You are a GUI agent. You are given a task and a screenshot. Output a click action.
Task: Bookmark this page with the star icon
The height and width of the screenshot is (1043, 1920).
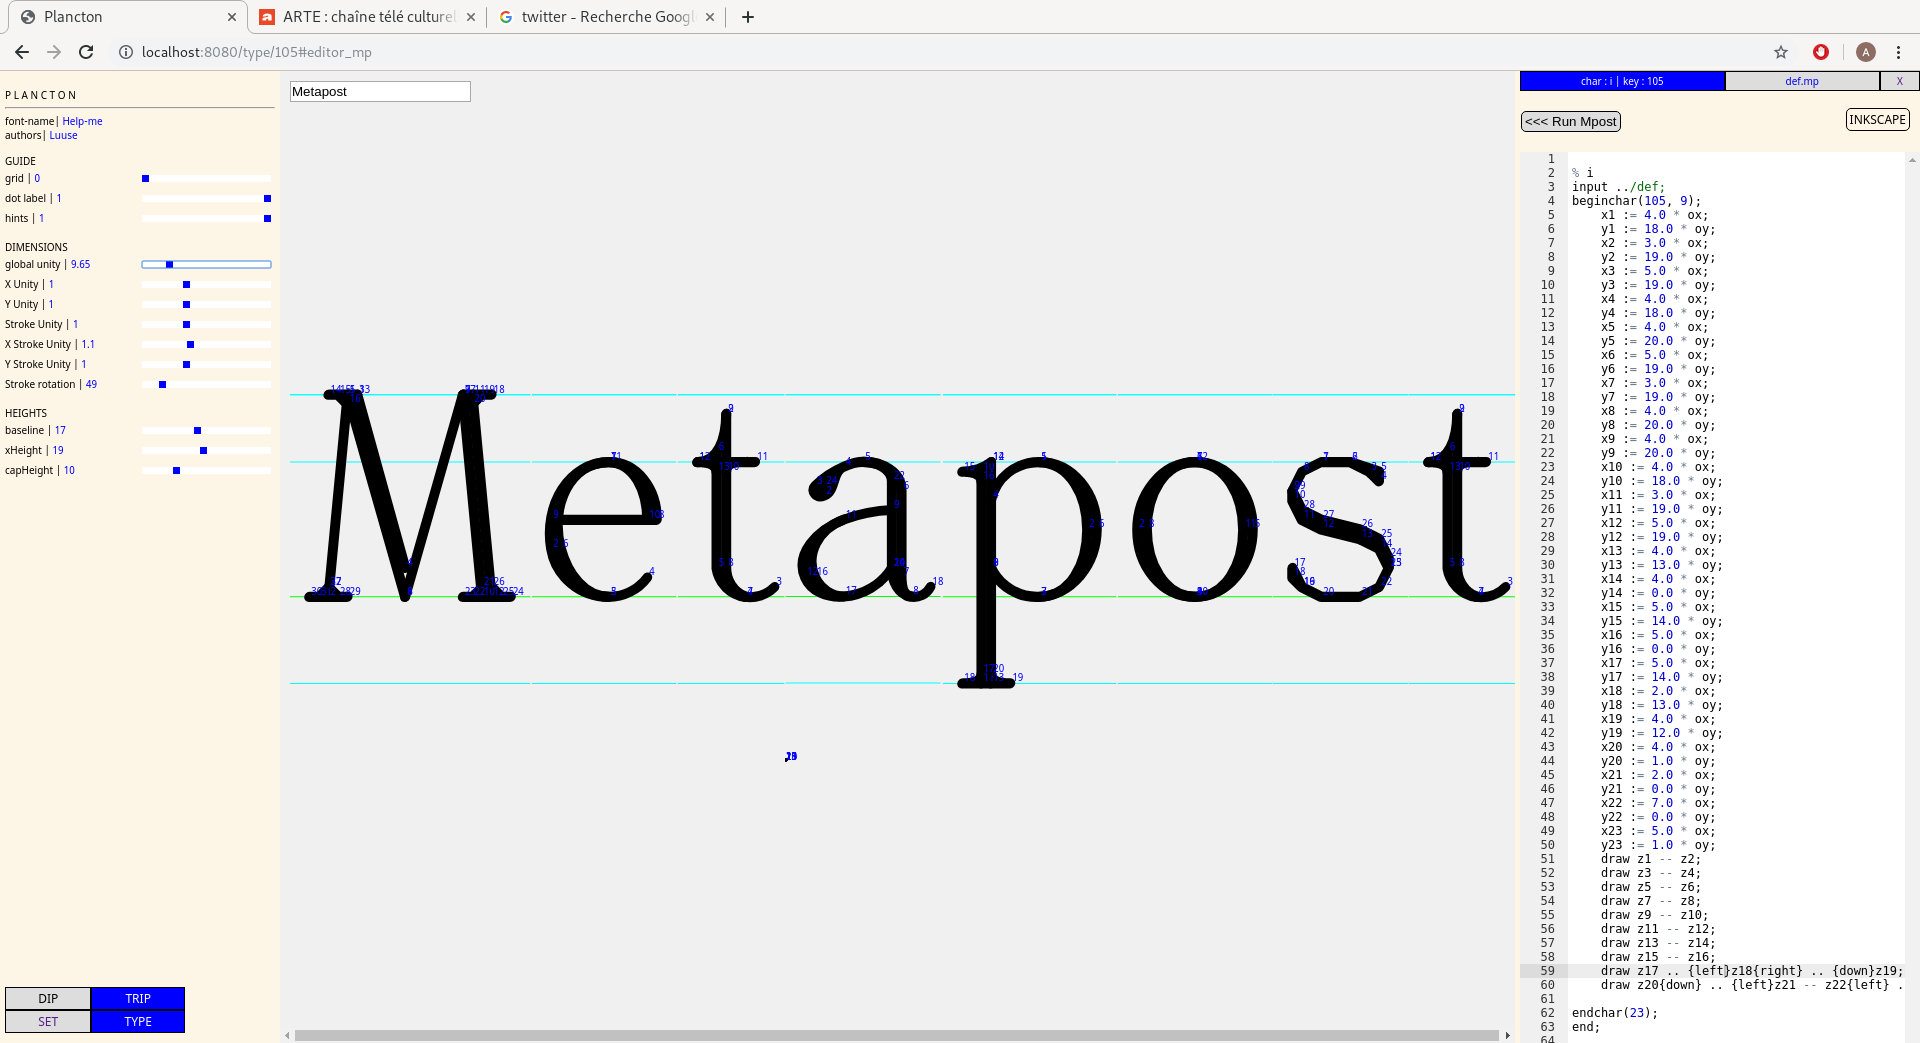pos(1781,52)
